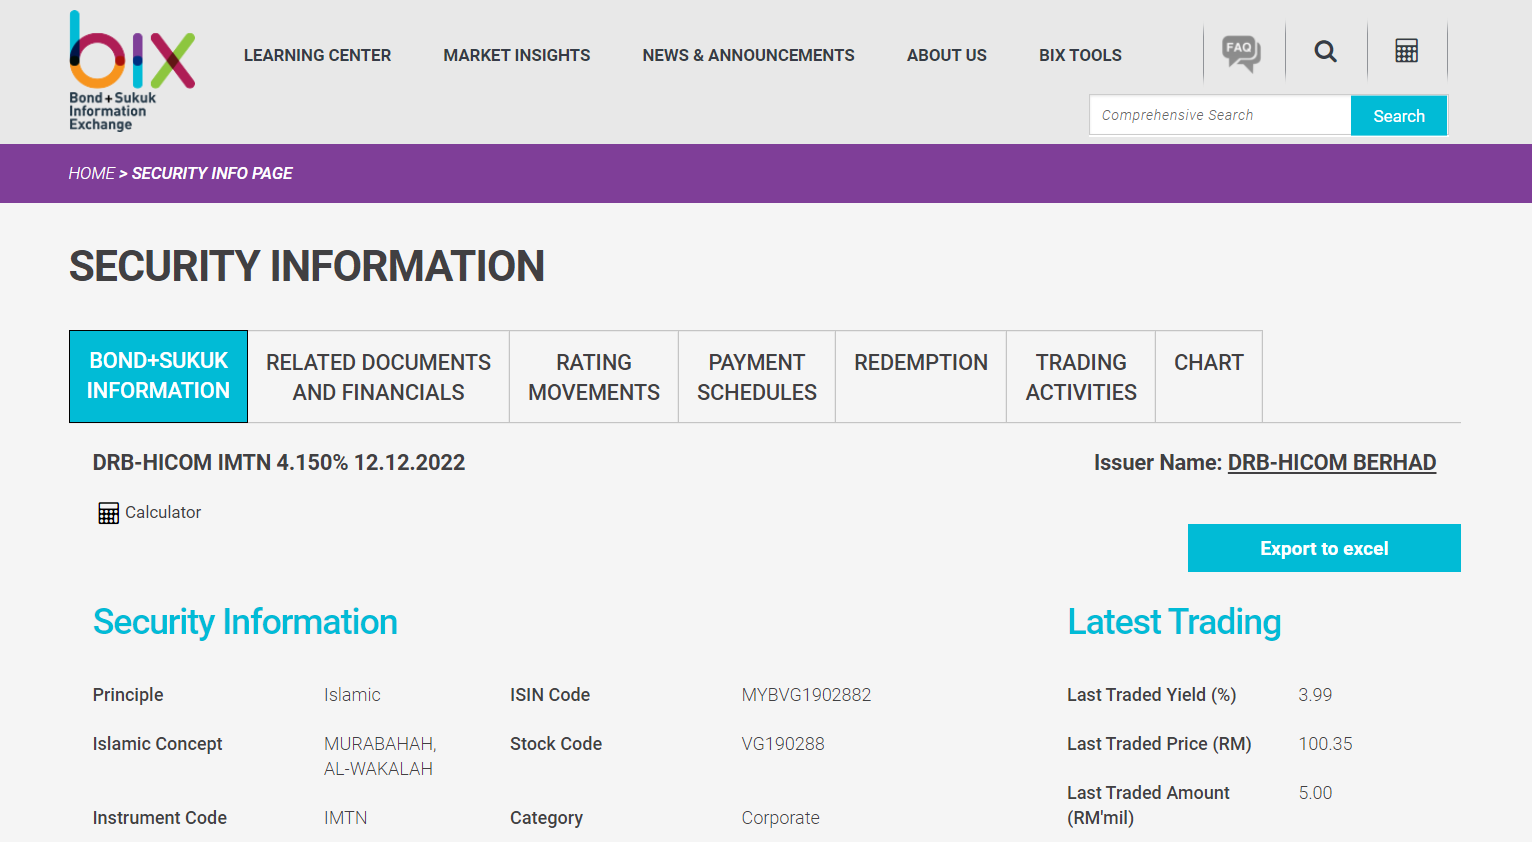Click the Latest Trading heading
Screen dimensions: 1532x842
pos(1174,622)
